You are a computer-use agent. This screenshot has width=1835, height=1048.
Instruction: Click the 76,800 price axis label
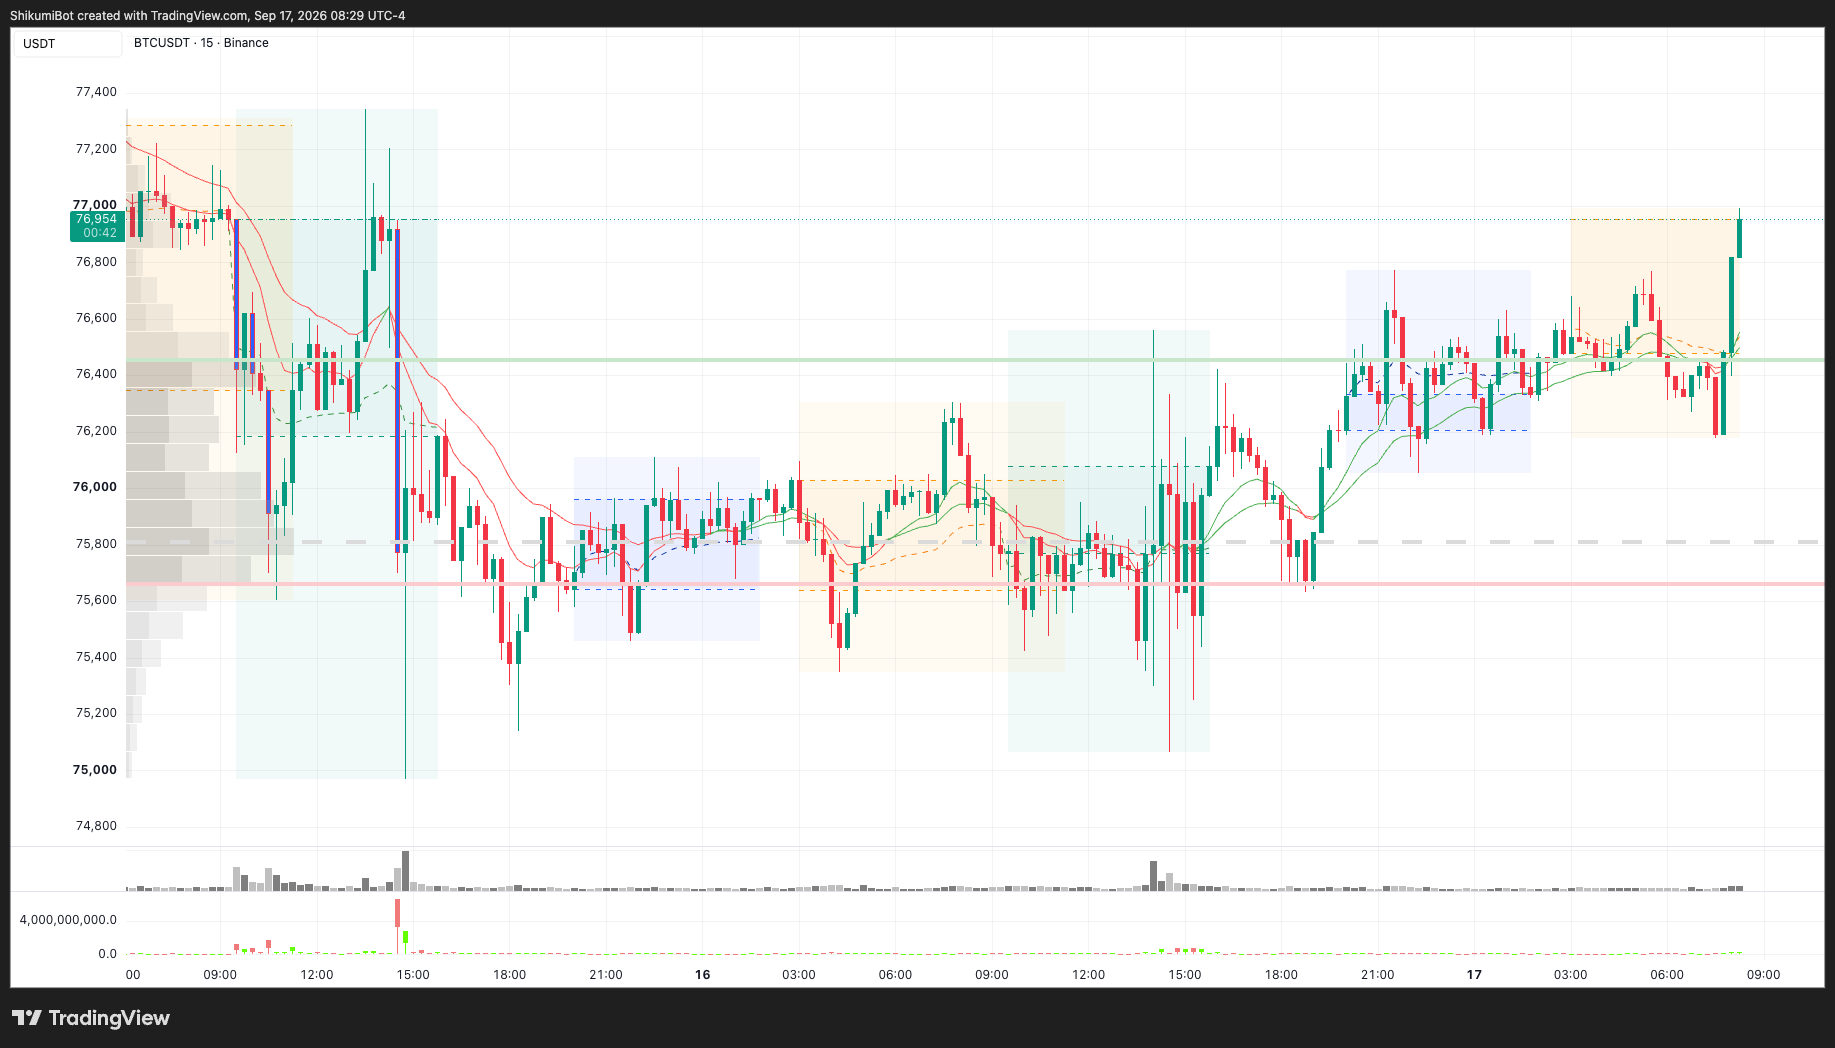click(x=96, y=262)
